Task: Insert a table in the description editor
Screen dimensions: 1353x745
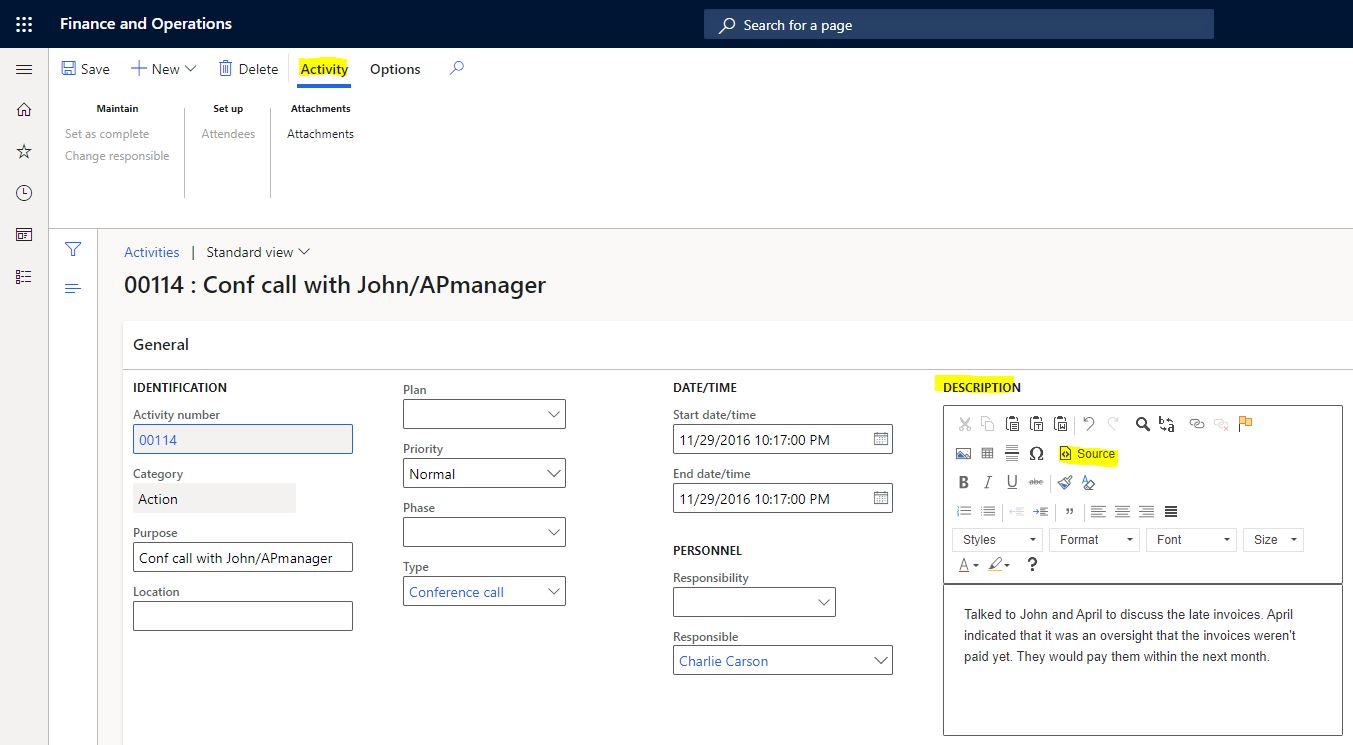Action: pyautogui.click(x=987, y=454)
